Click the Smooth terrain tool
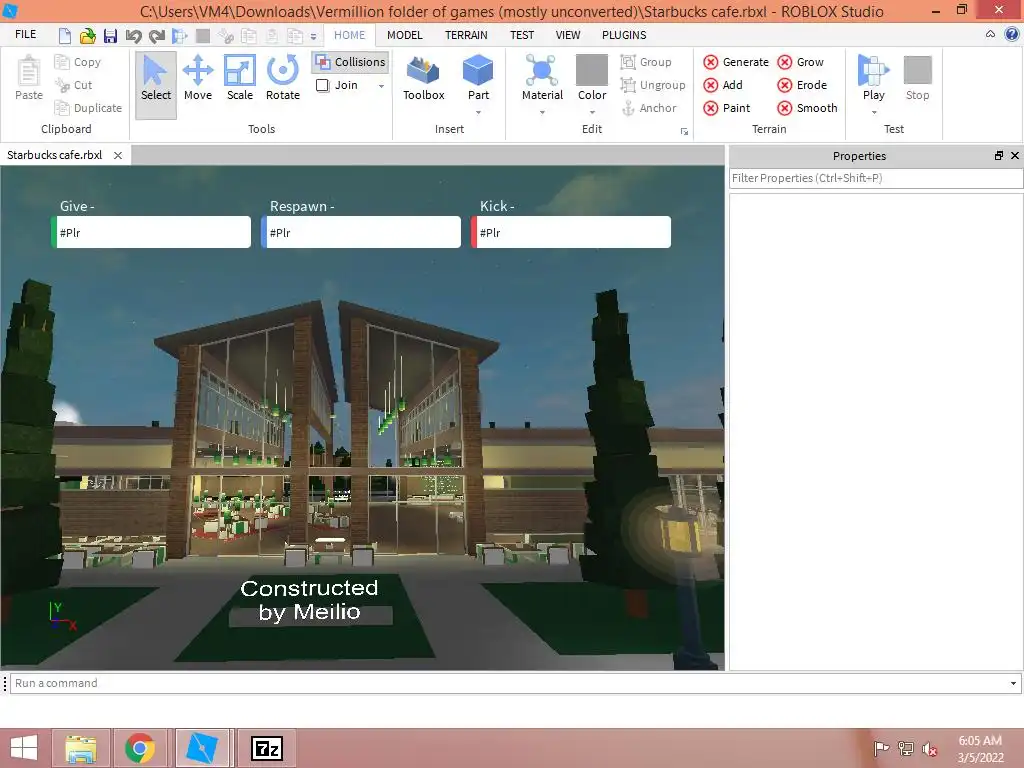 (808, 108)
